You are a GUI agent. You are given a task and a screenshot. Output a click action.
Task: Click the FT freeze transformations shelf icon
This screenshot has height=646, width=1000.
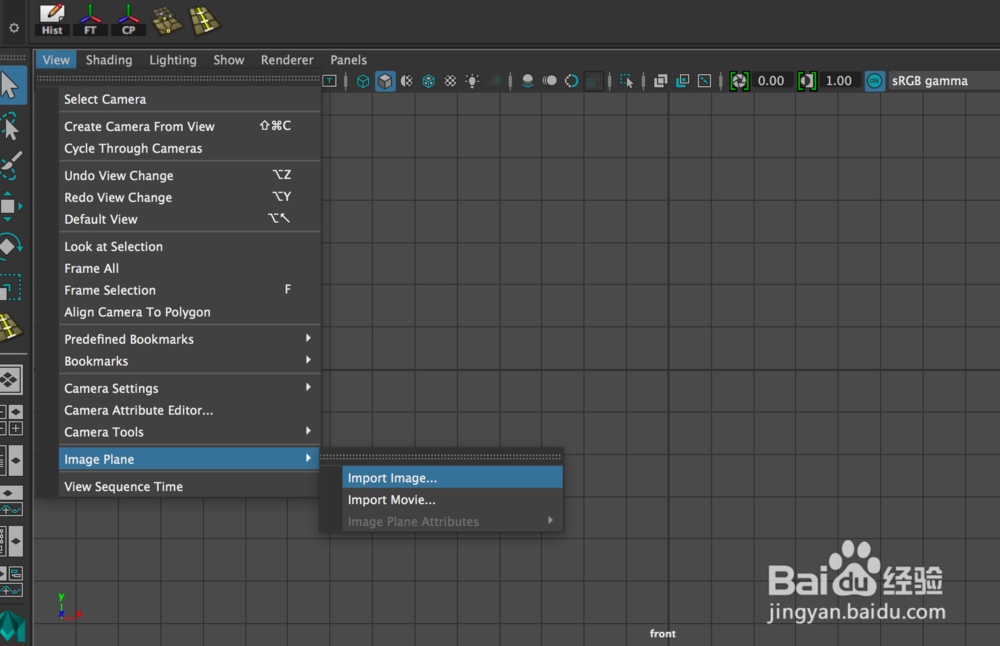[90, 20]
